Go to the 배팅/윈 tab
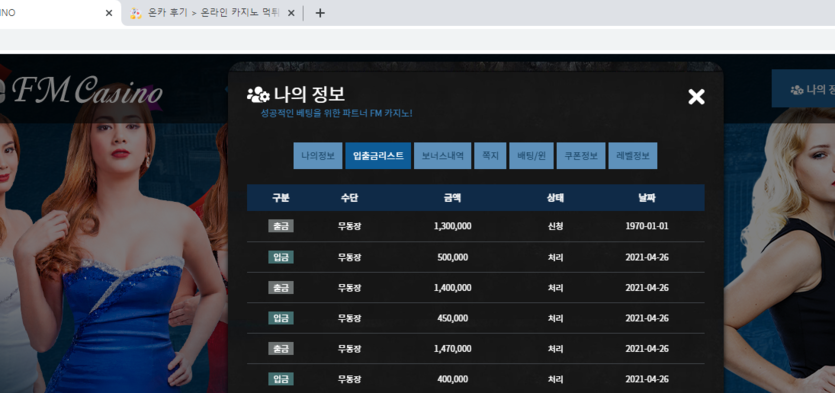 [x=531, y=156]
